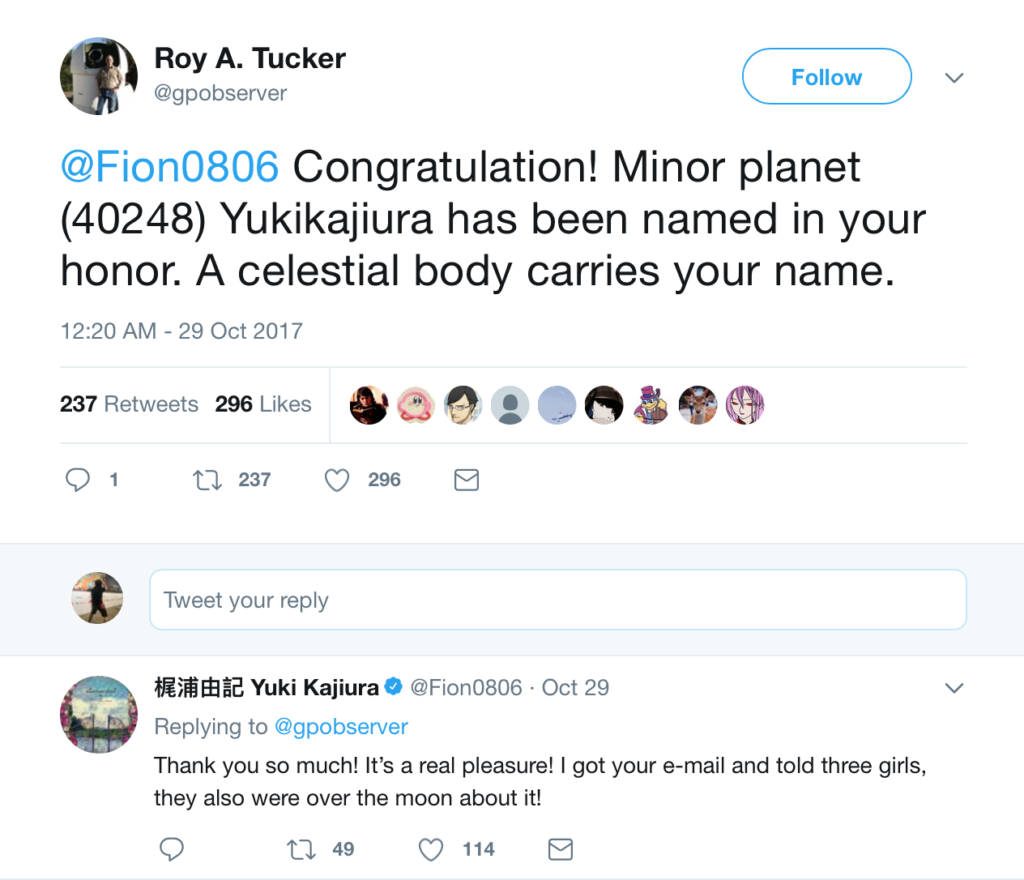Open the @gpobserver link in reply
Image resolution: width=1024 pixels, height=880 pixels.
point(342,726)
